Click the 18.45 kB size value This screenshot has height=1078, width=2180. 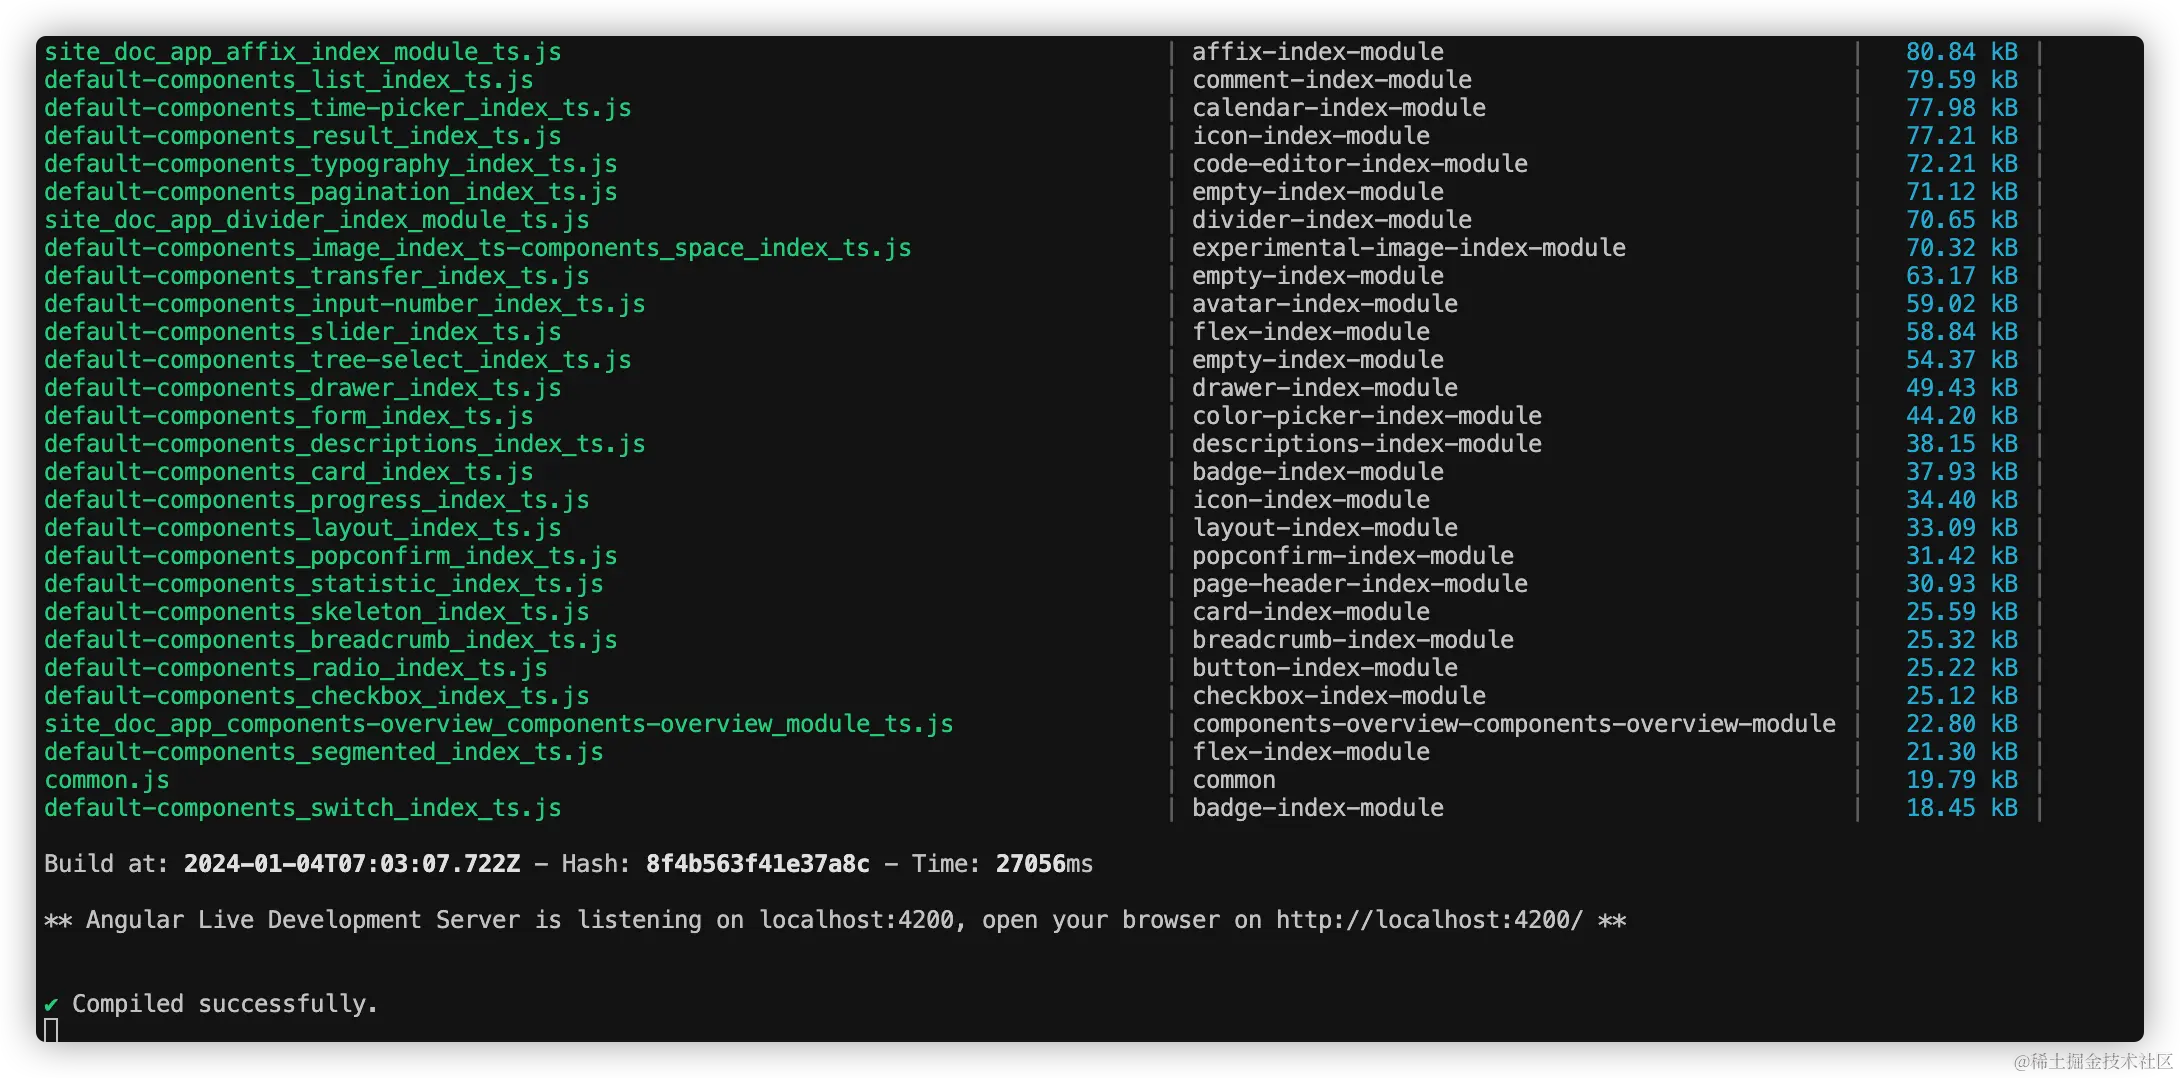pos(1962,808)
